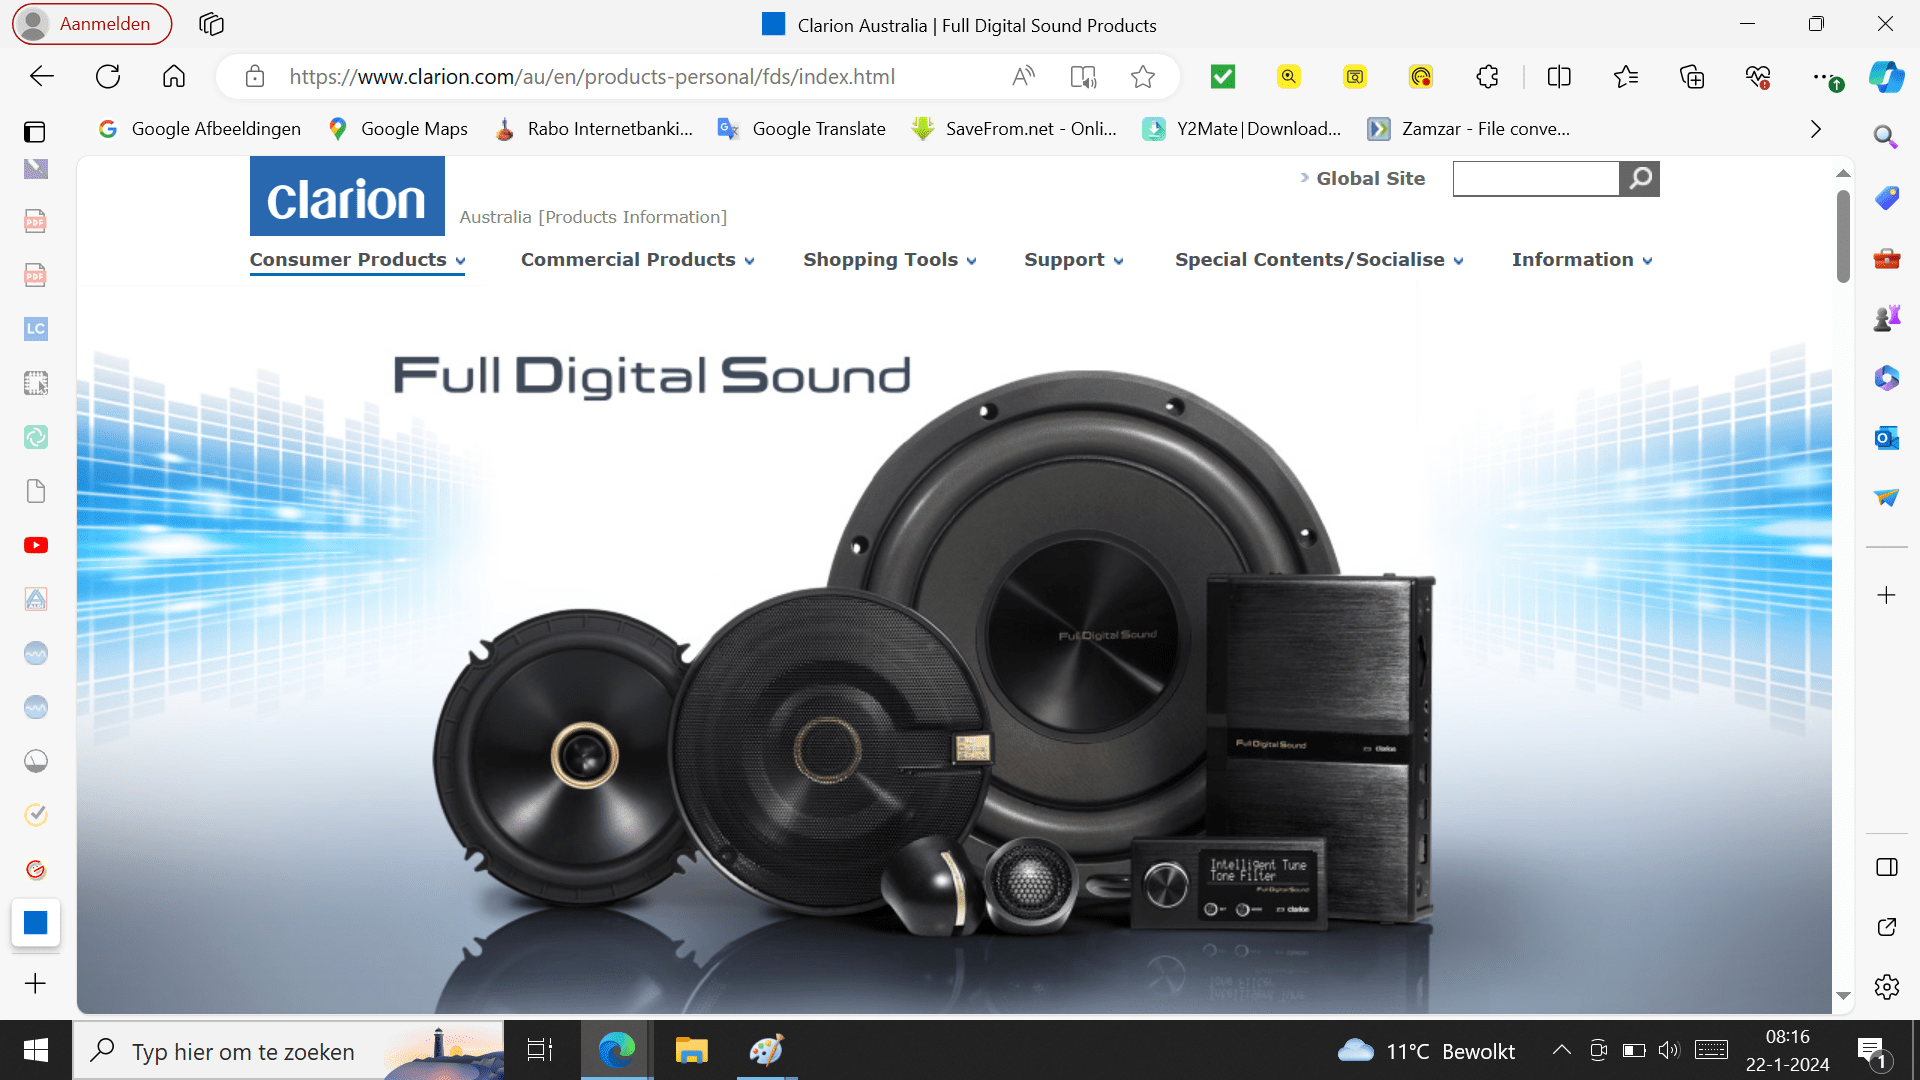
Task: Open volume control in tray
Action: [1669, 1050]
